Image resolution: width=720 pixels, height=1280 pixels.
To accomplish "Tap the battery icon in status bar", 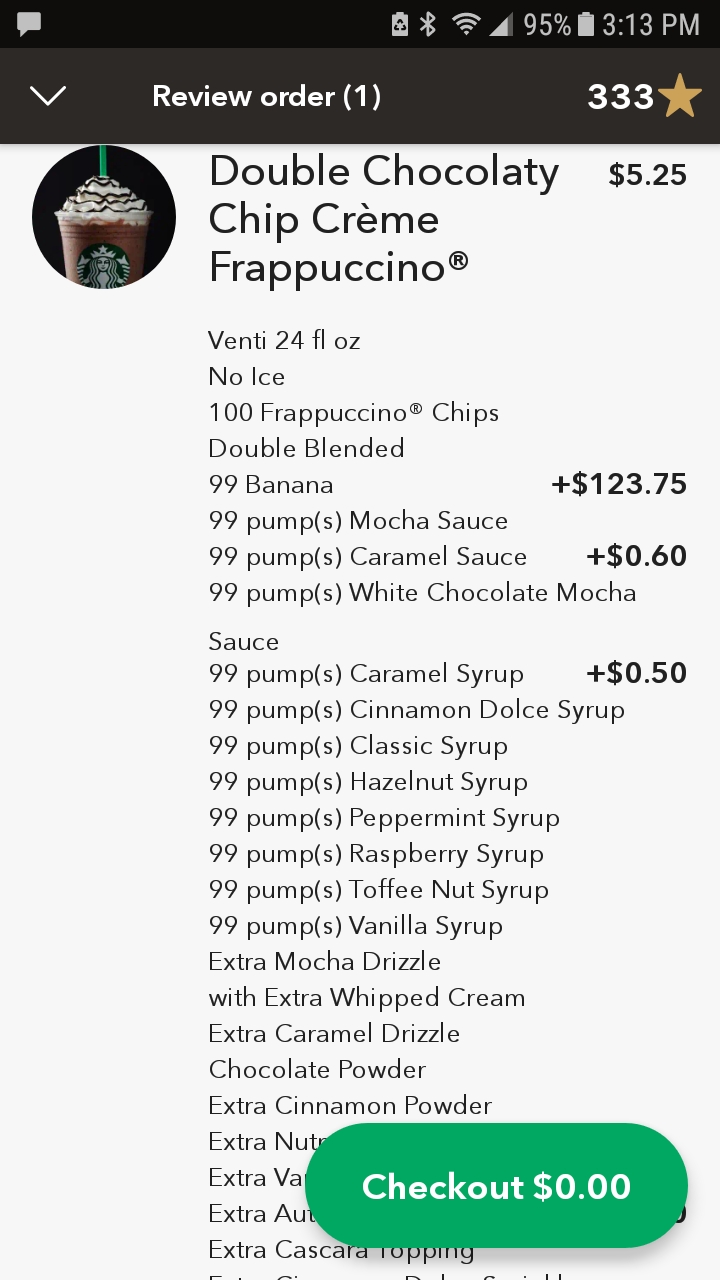I will 586,24.
